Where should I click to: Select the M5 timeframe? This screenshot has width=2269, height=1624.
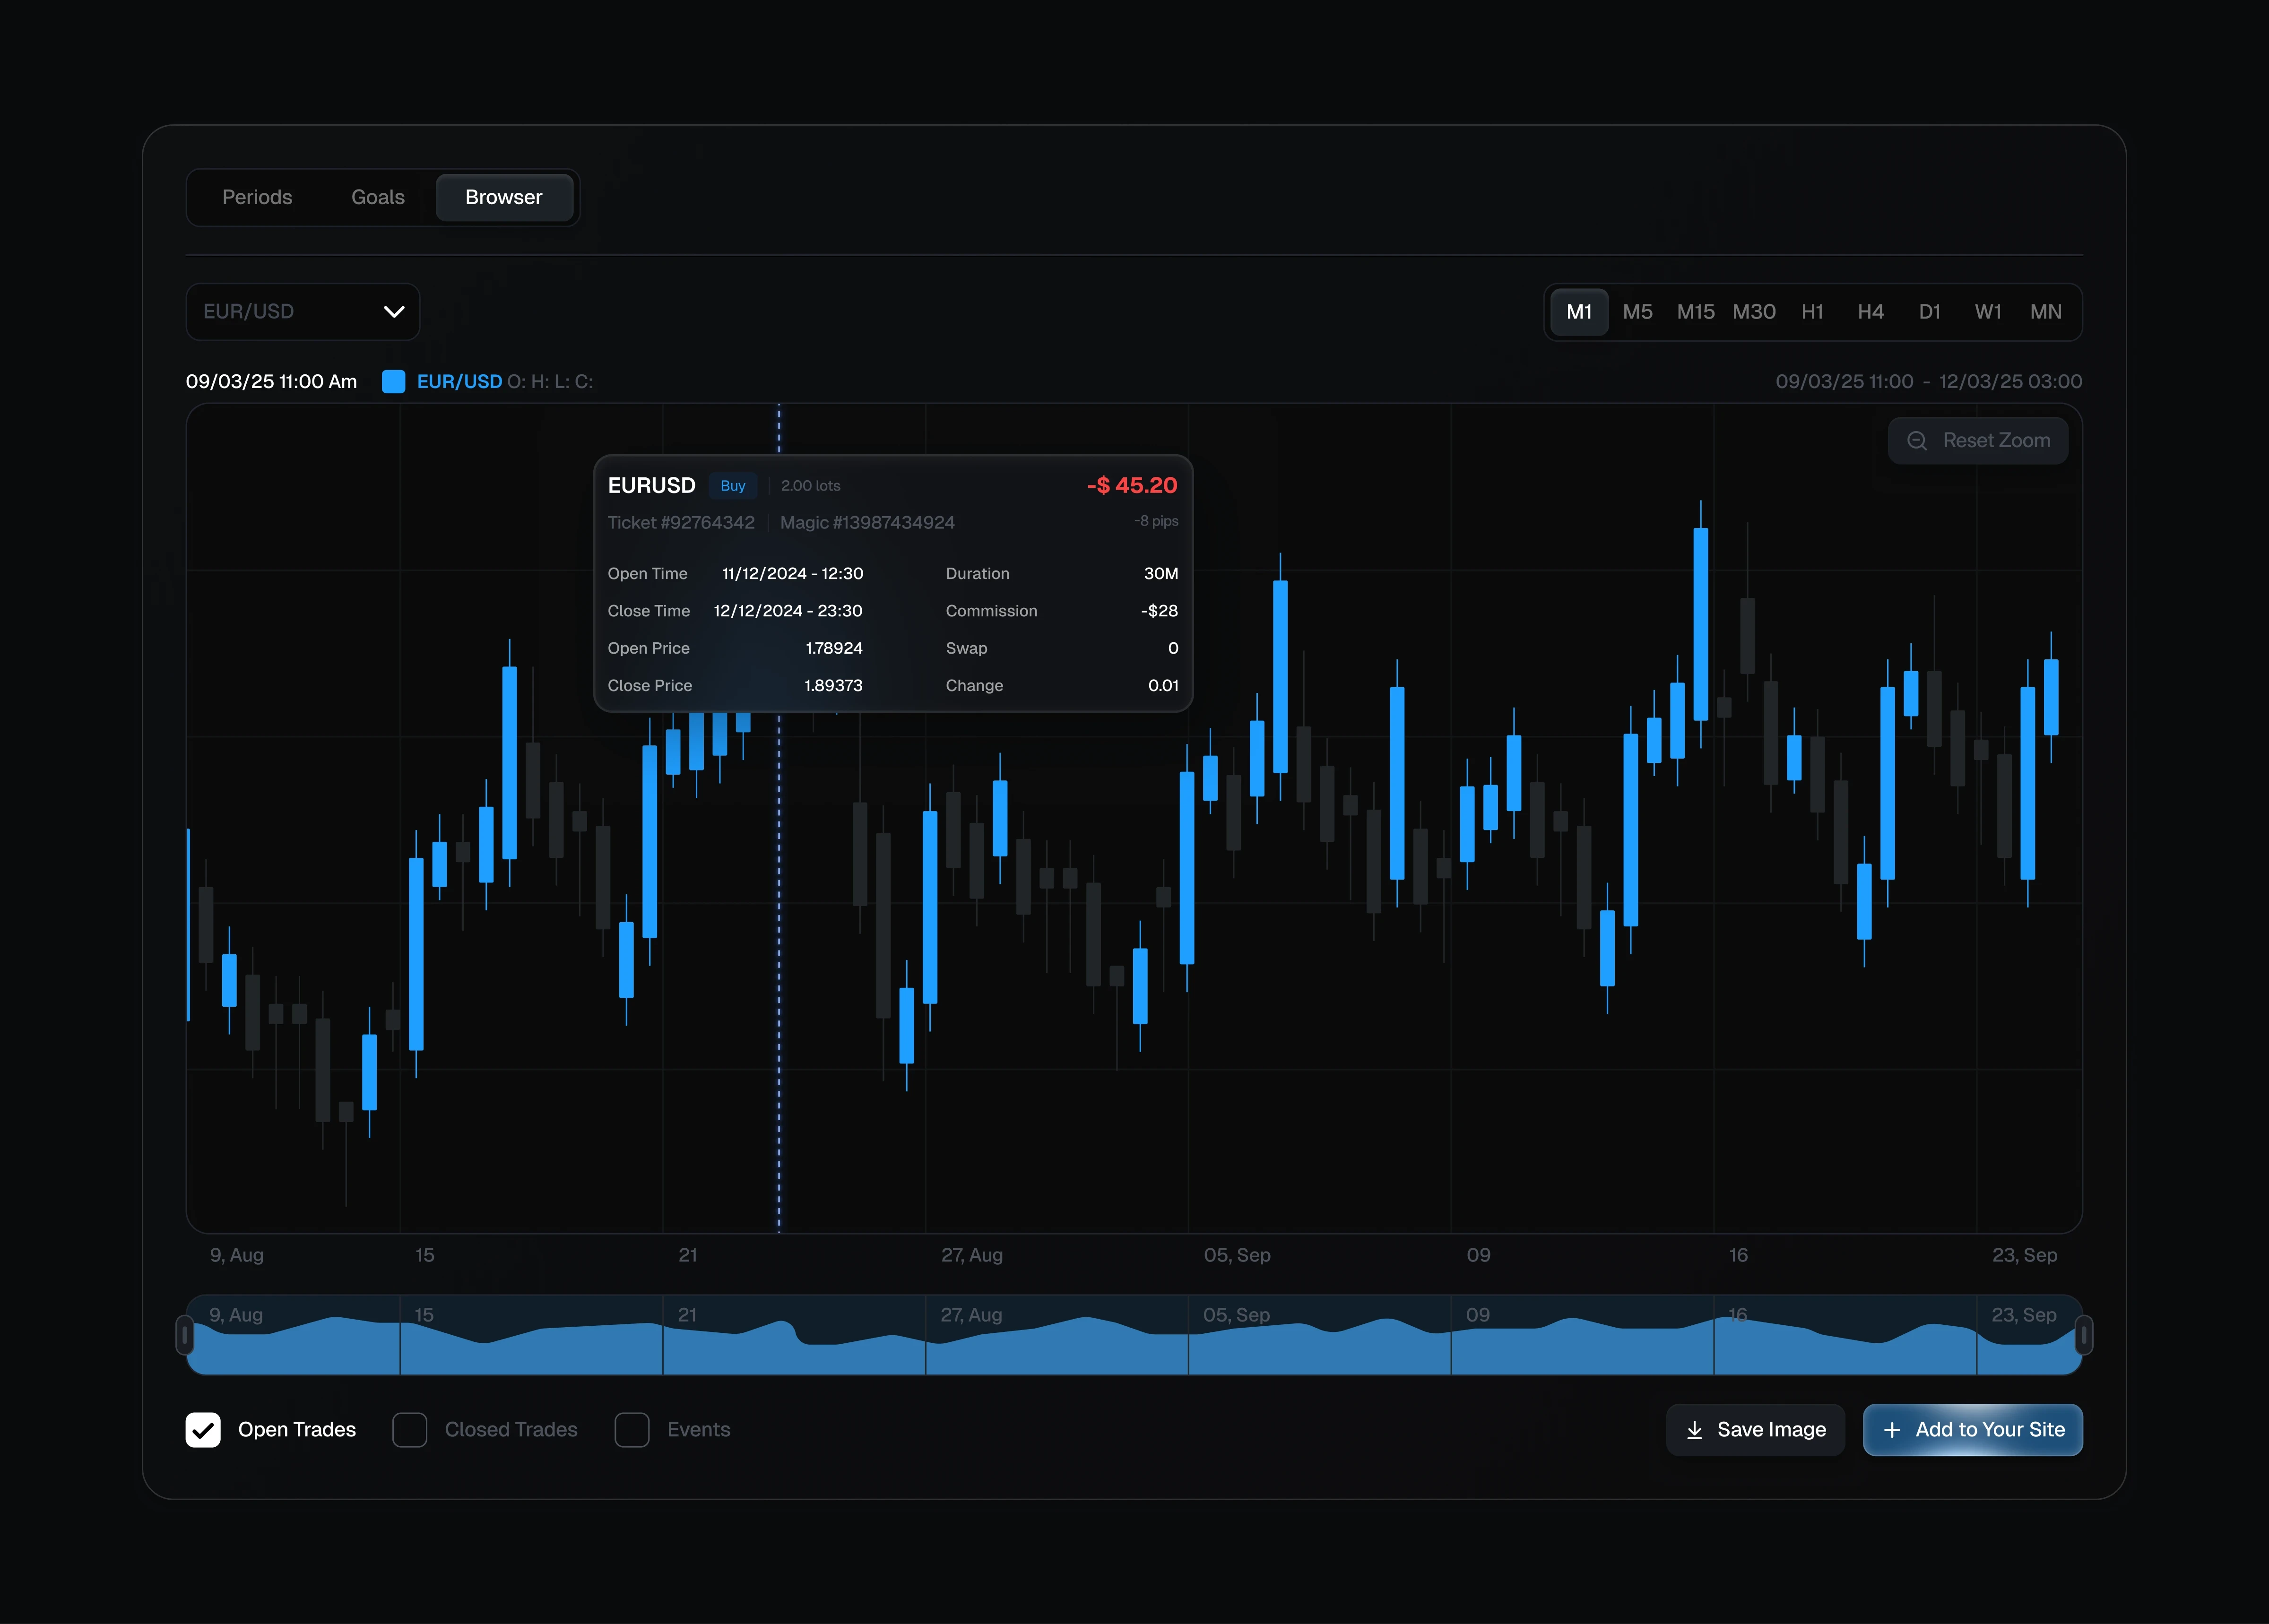tap(1637, 312)
